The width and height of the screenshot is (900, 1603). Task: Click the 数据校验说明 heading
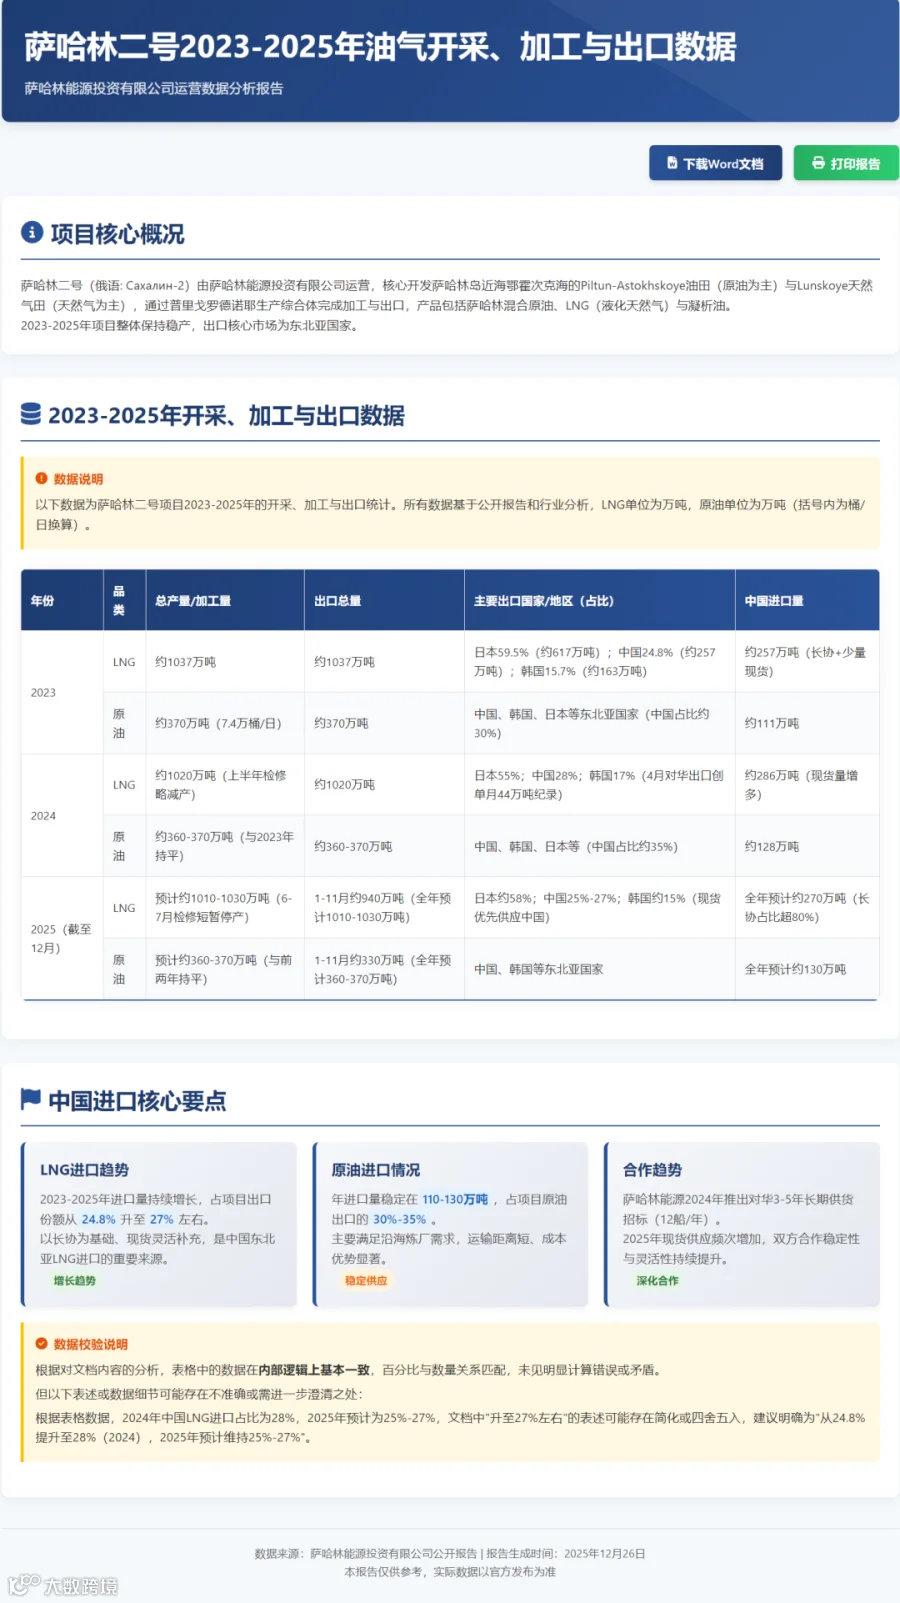pos(90,1344)
